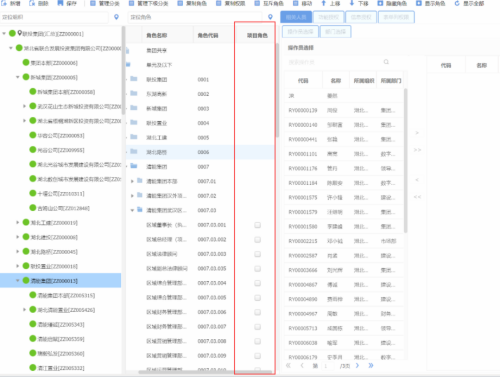Collapse the ZZ000005 tree node

click(18, 77)
